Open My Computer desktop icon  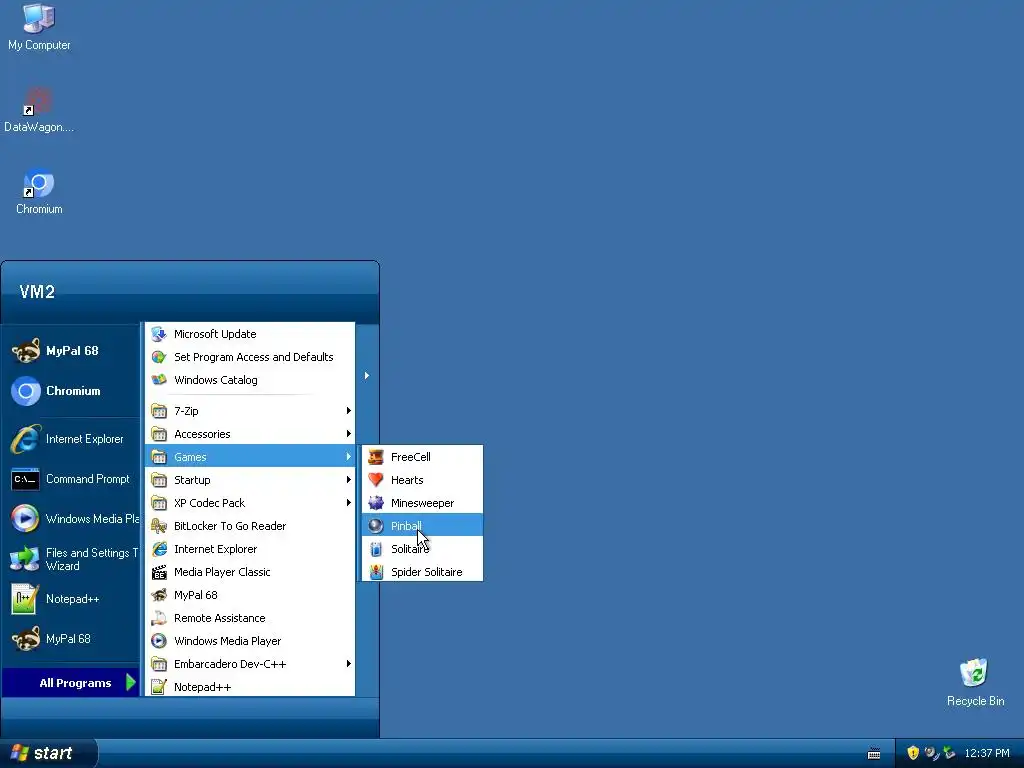click(x=39, y=27)
